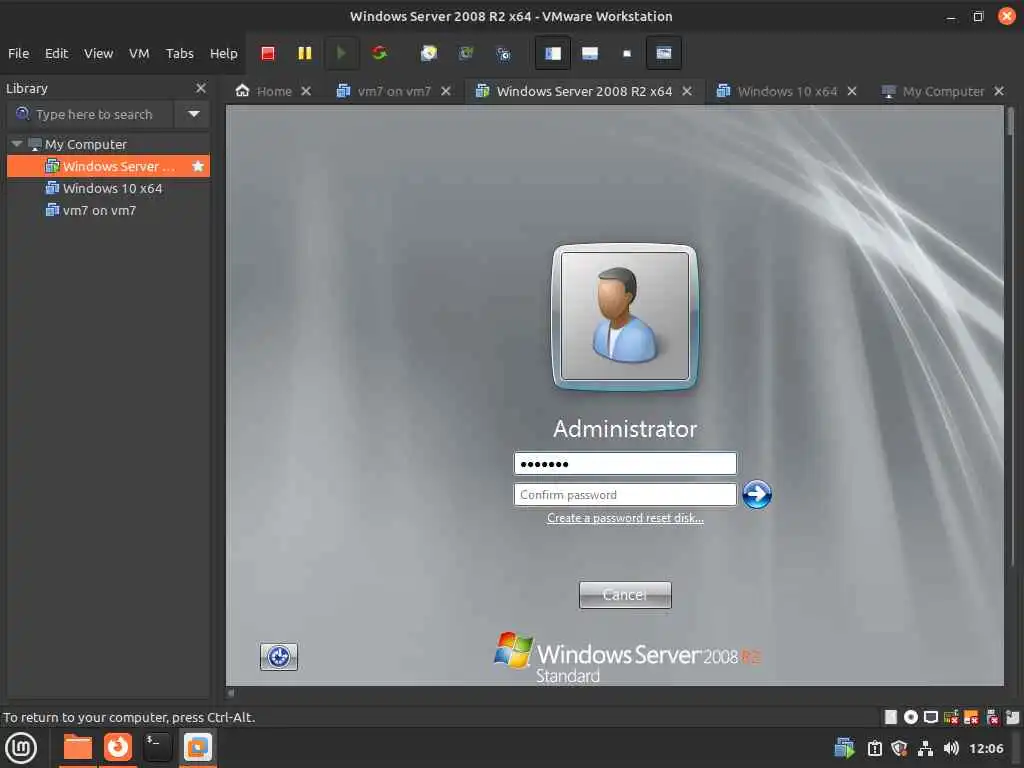Screen dimensions: 1024x768
Task: Submit password with the blue arrow button
Action: coord(757,494)
